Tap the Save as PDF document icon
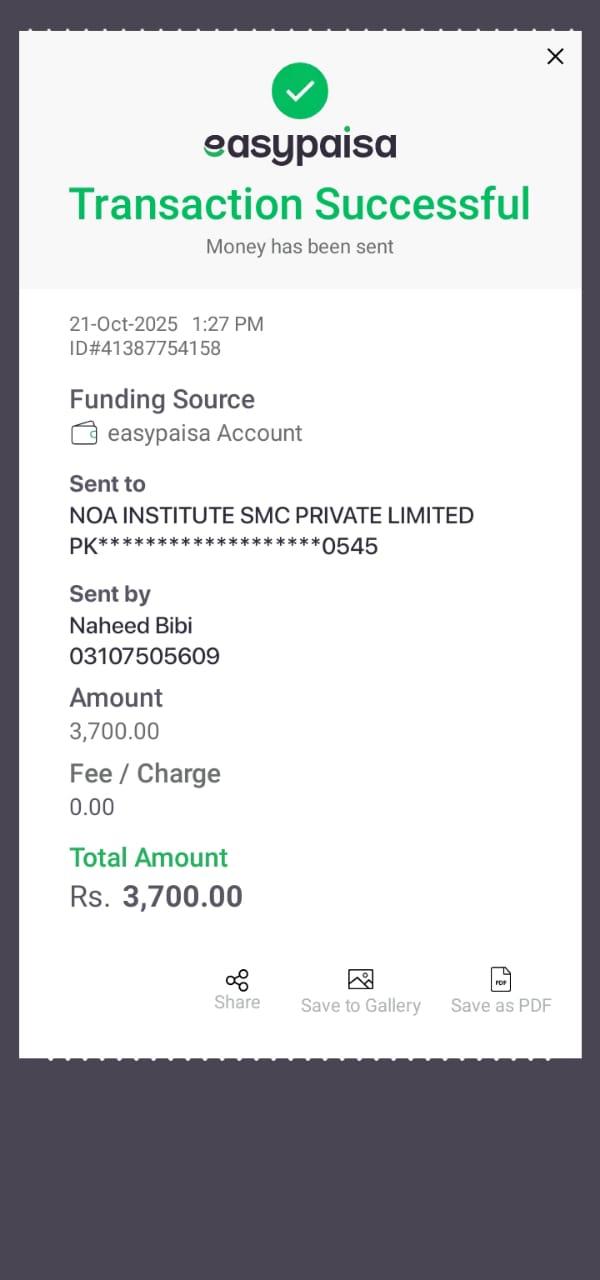 500,979
